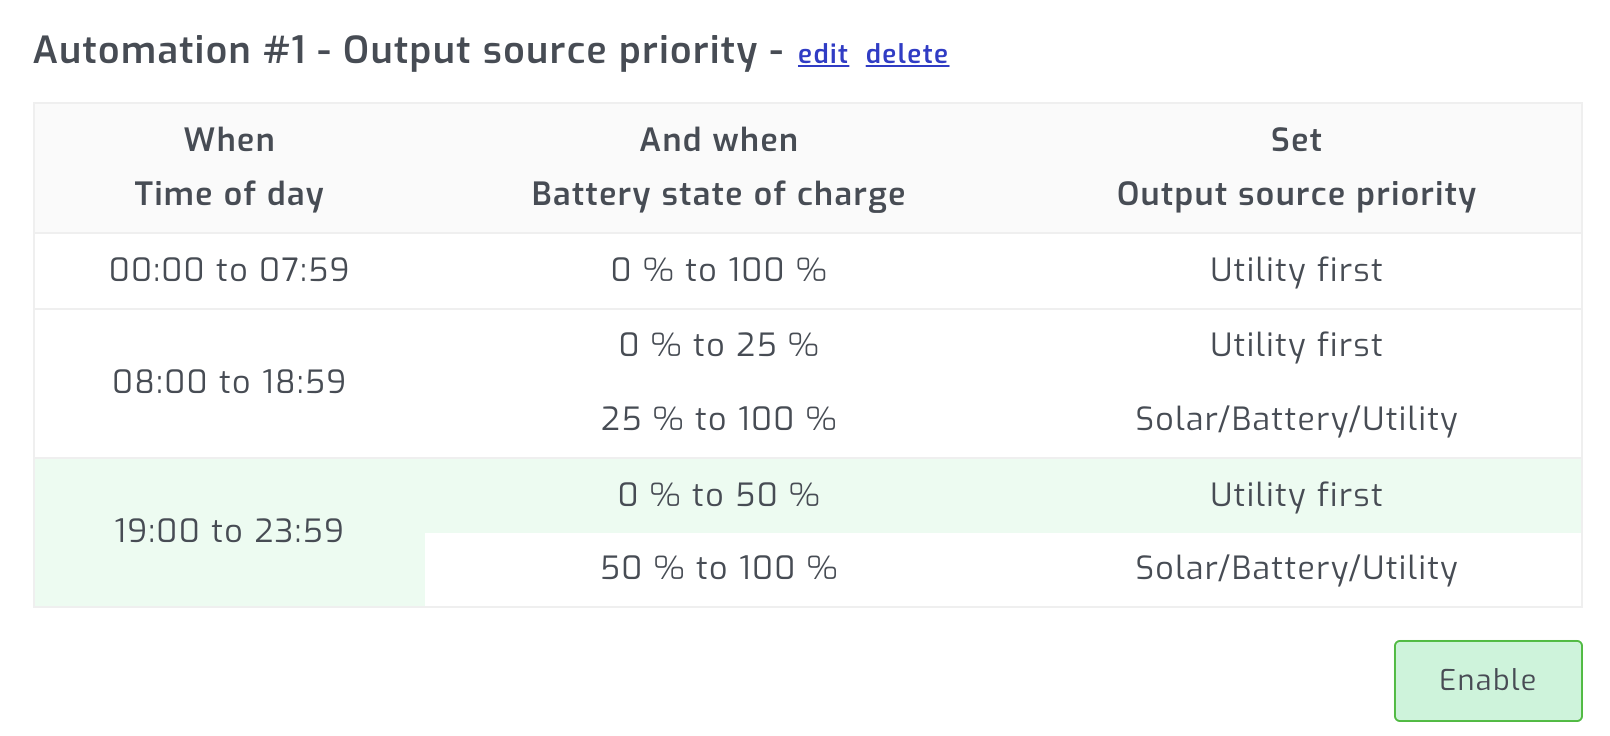Image resolution: width=1610 pixels, height=736 pixels.
Task: Enable Automation #1
Action: pyautogui.click(x=1487, y=680)
